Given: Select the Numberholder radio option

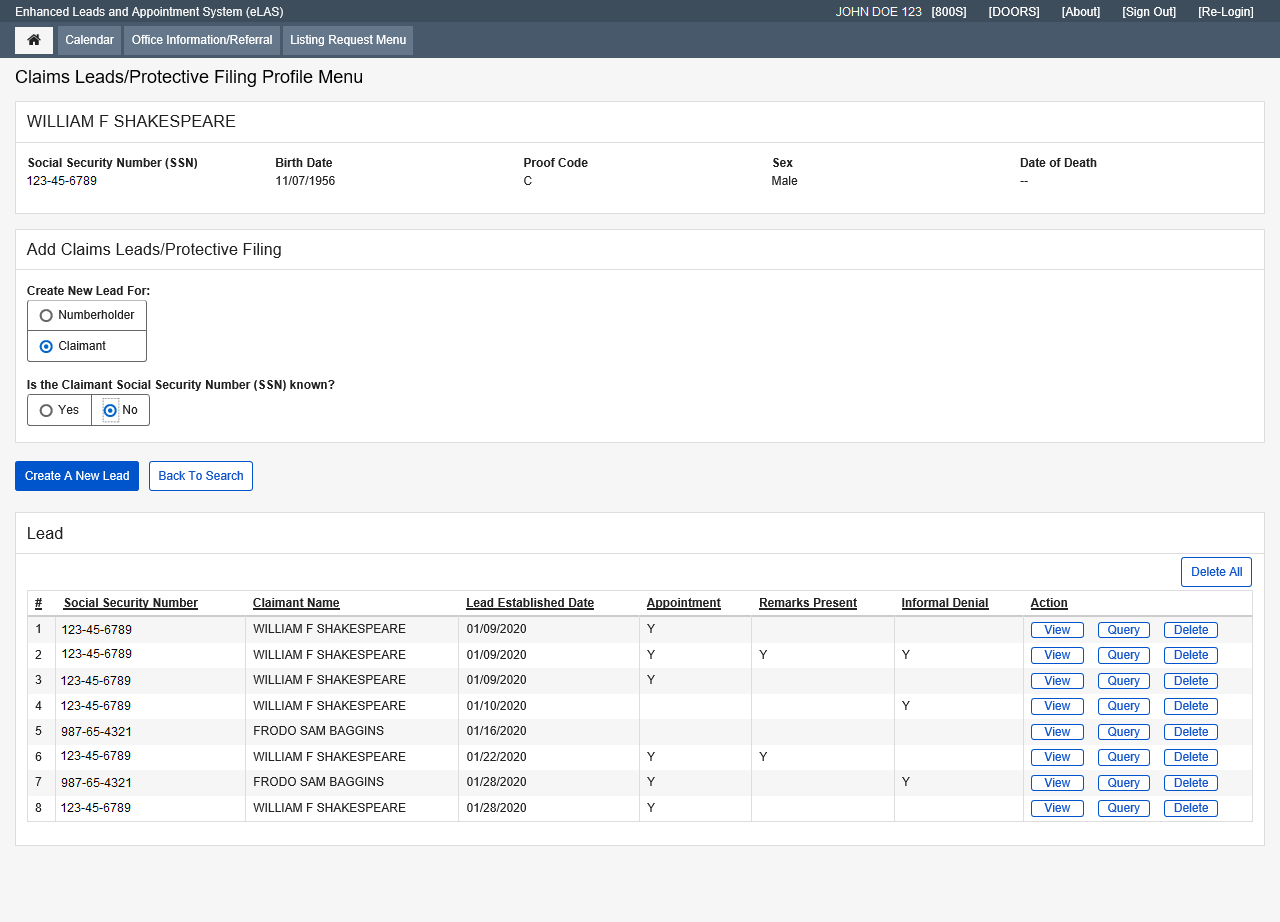Looking at the screenshot, I should point(46,316).
